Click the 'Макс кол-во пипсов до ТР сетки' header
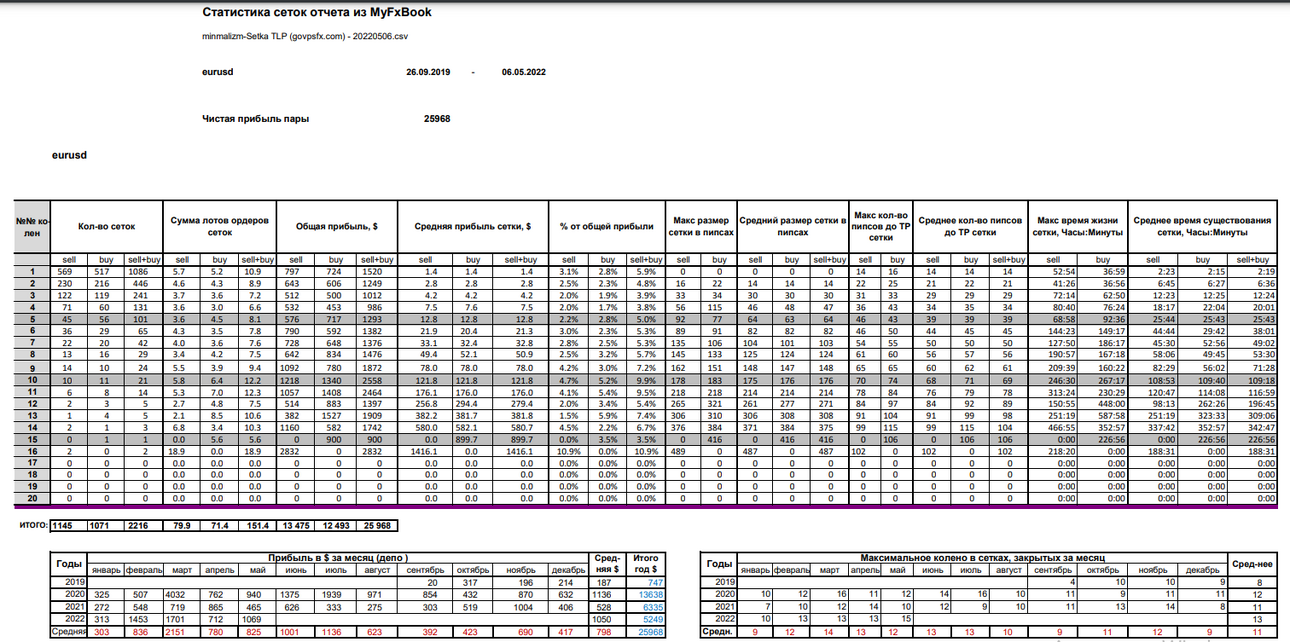The image size is (1290, 642). [x=880, y=226]
